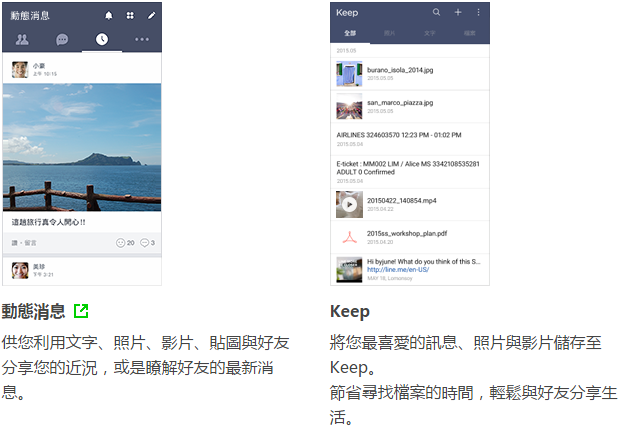
Task: Open the Hi byjune! message thumbnail
Action: tap(349, 270)
